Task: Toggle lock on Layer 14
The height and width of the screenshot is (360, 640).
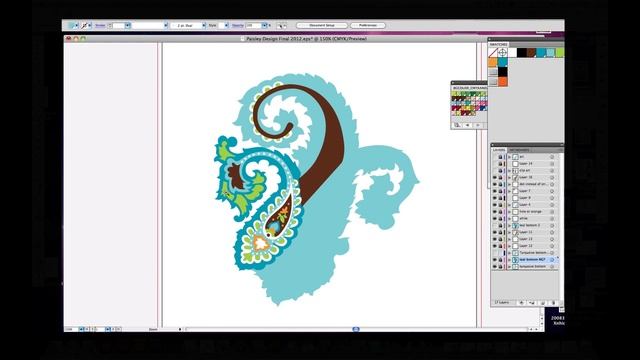Action: (x=500, y=164)
